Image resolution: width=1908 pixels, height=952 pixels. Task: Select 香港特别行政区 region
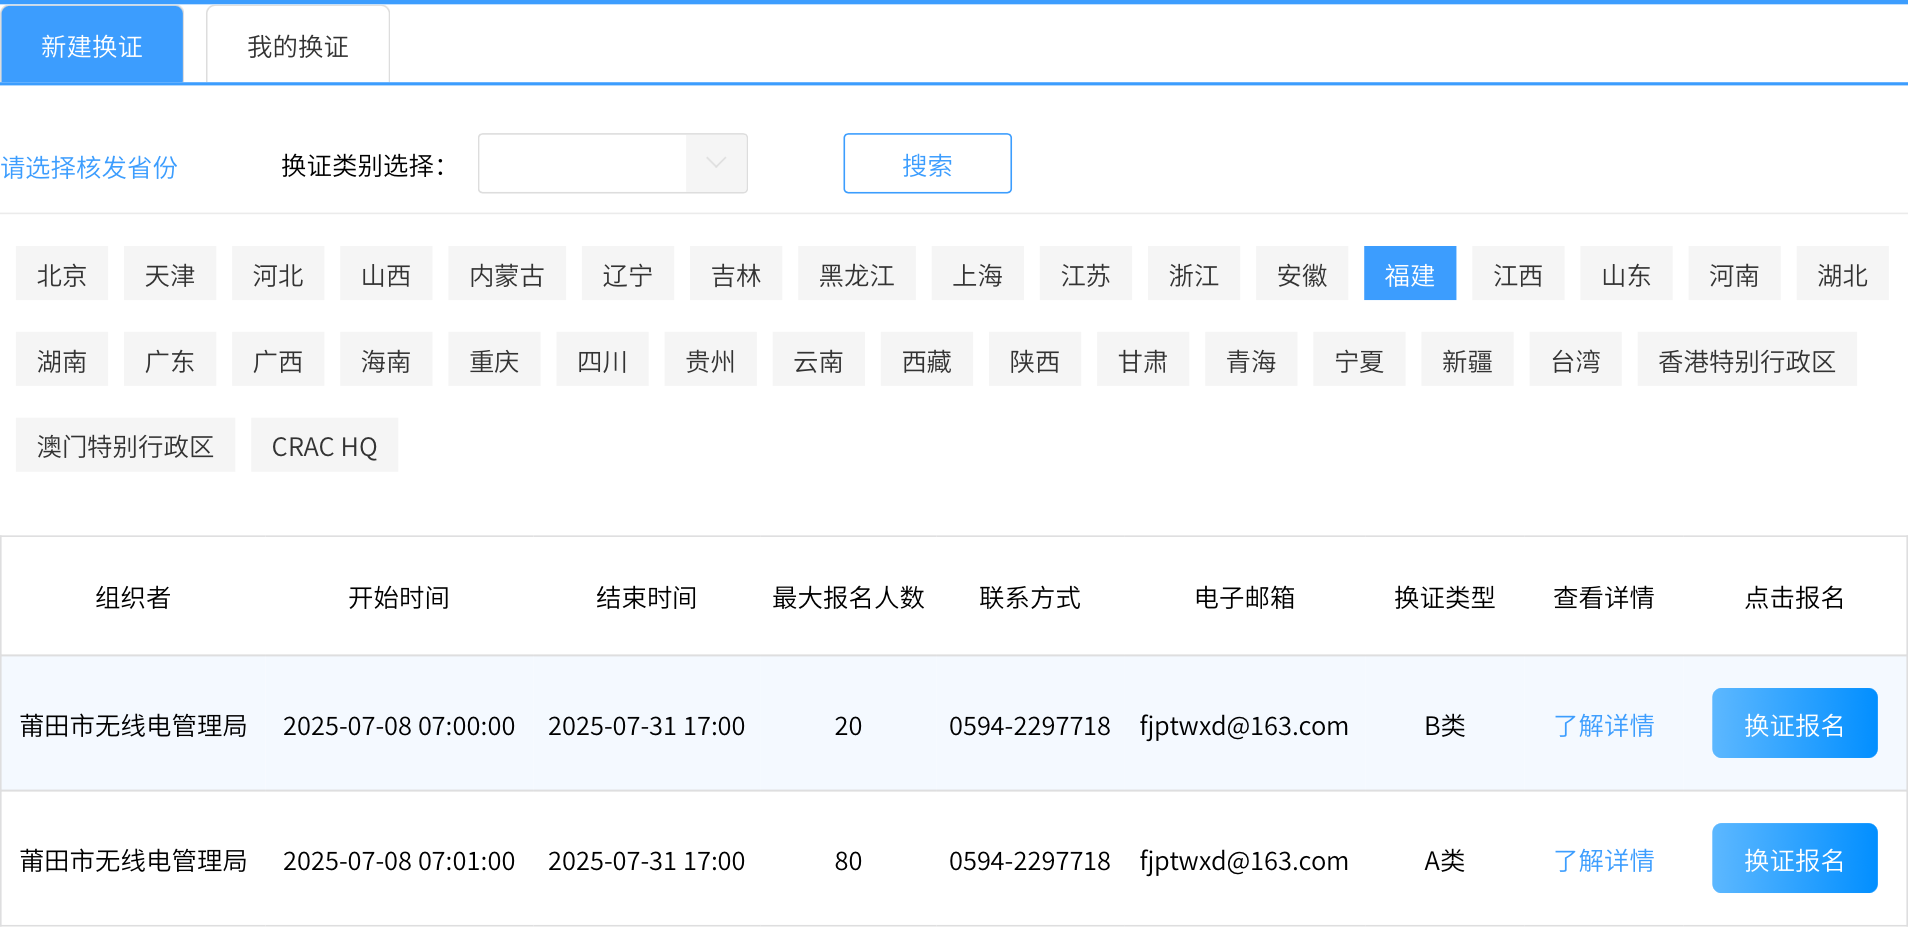[1747, 359]
